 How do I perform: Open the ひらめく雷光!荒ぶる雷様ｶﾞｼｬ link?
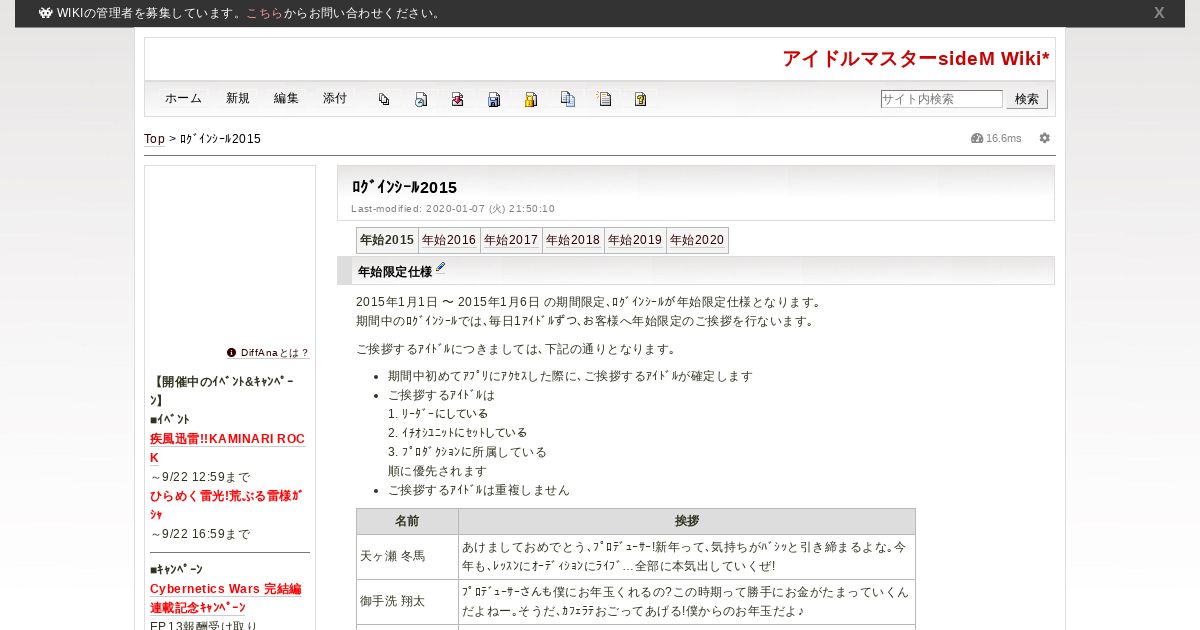click(x=226, y=505)
